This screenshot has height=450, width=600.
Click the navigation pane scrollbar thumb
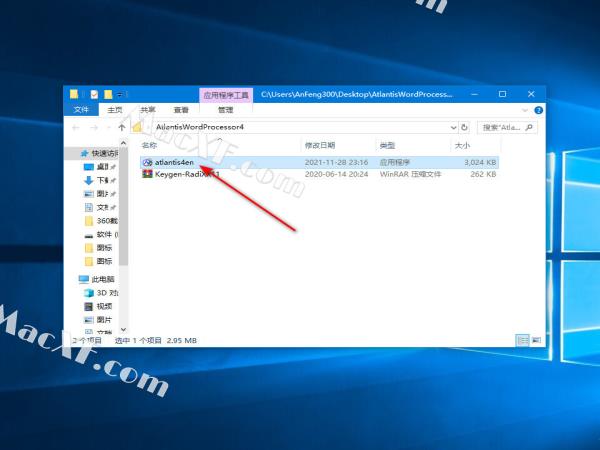(x=123, y=207)
